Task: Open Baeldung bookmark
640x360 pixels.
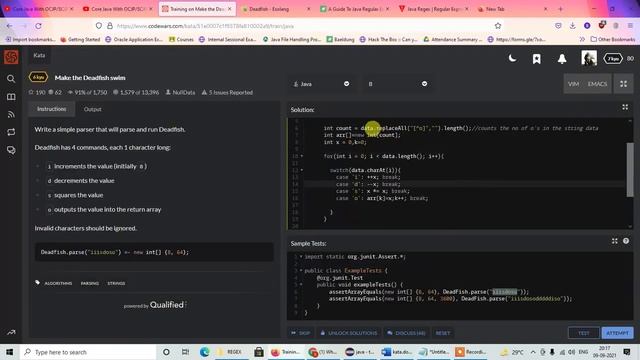Action: point(340,40)
